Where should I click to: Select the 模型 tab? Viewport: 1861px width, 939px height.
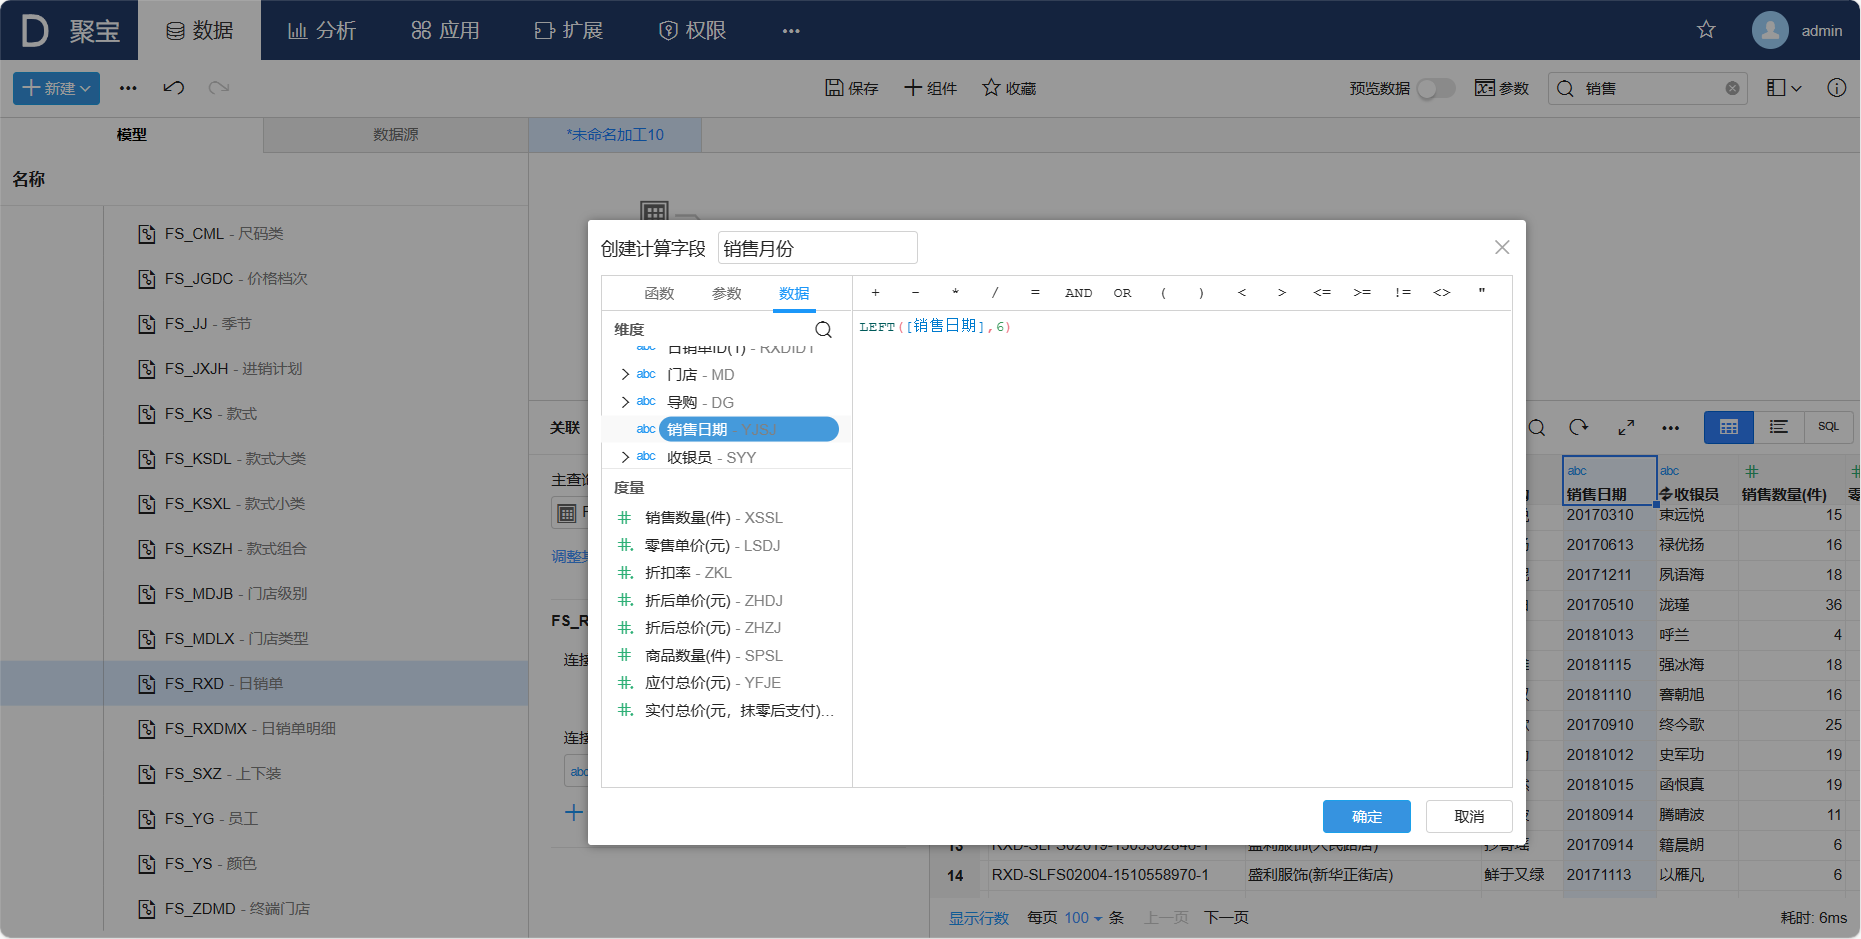click(x=132, y=134)
